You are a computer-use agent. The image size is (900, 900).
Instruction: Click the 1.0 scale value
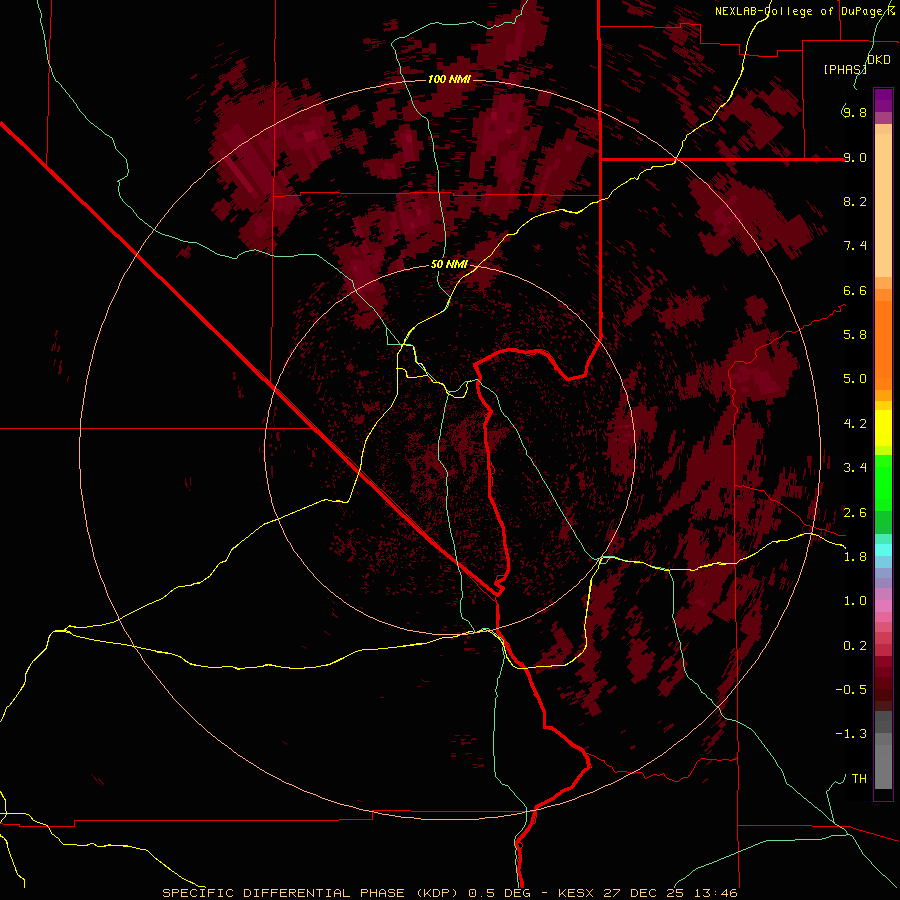(855, 601)
